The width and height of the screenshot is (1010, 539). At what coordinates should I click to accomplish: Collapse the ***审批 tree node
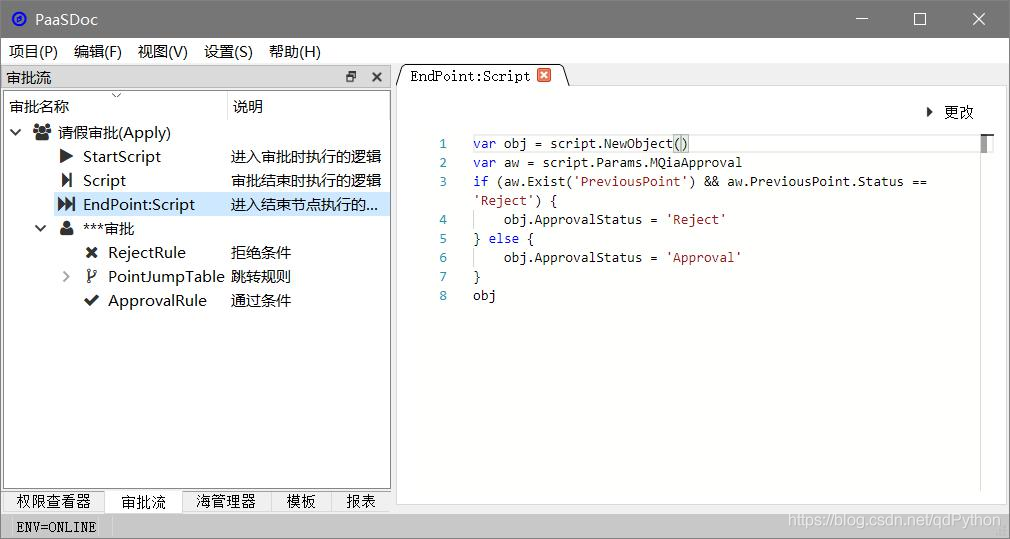(41, 228)
